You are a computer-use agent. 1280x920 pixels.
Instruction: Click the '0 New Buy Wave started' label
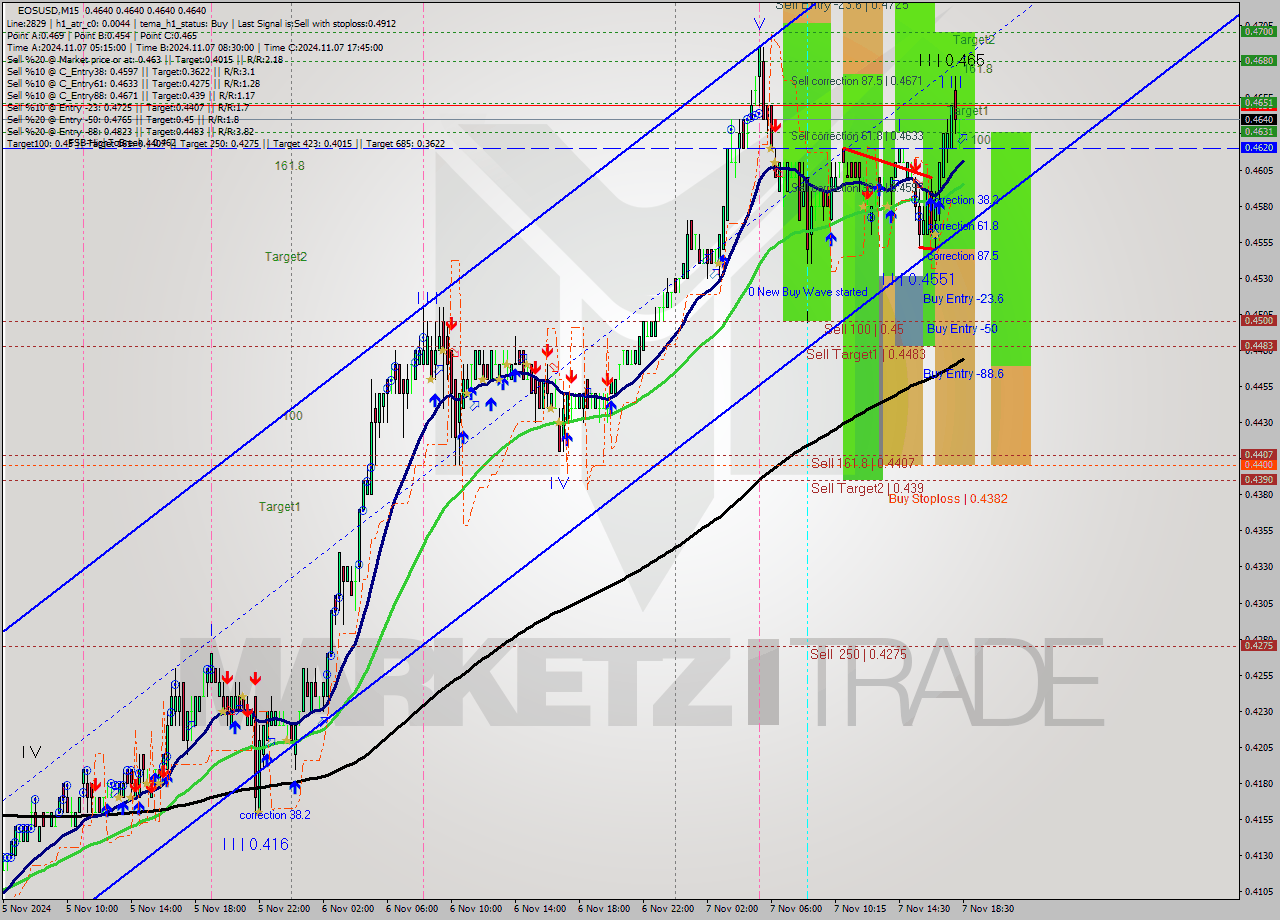[x=808, y=292]
